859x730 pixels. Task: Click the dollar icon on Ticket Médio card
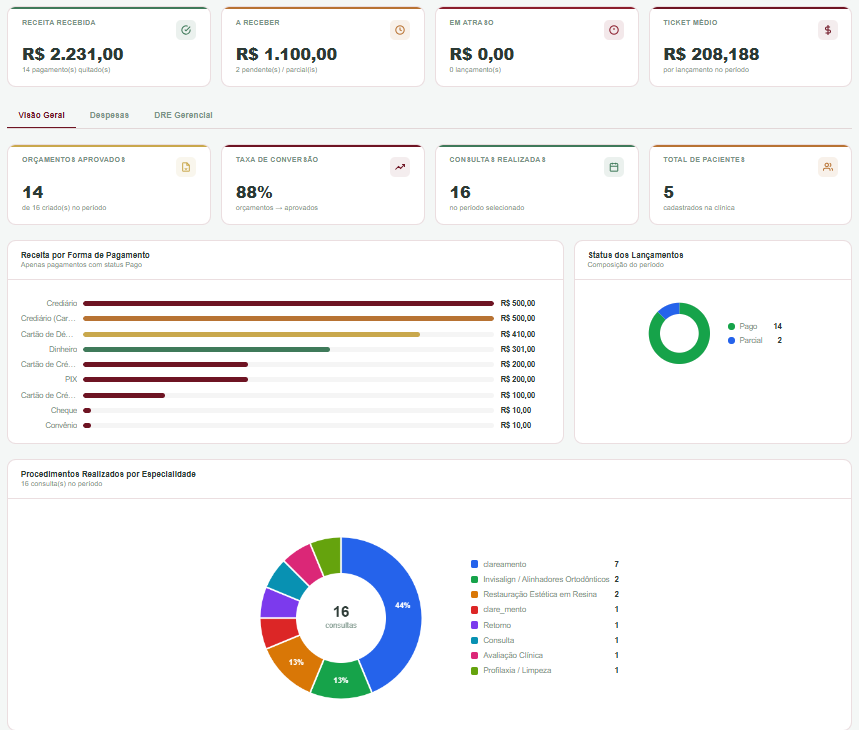pos(828,30)
